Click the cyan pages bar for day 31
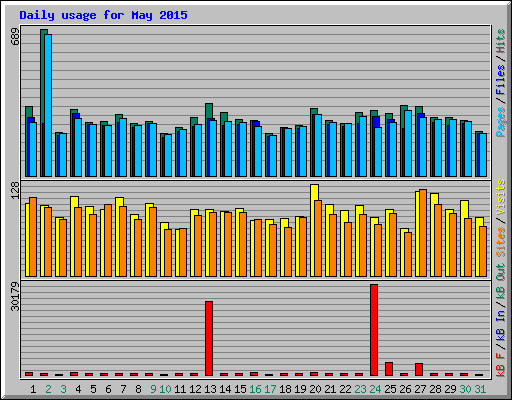512x400 pixels. coord(483,155)
